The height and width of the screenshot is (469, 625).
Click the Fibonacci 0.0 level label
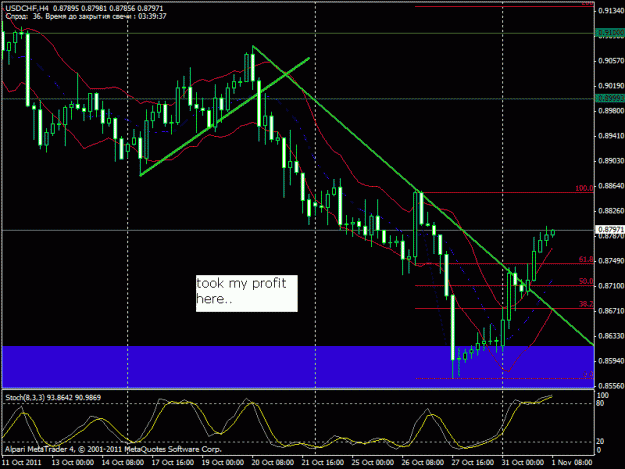pos(588,375)
